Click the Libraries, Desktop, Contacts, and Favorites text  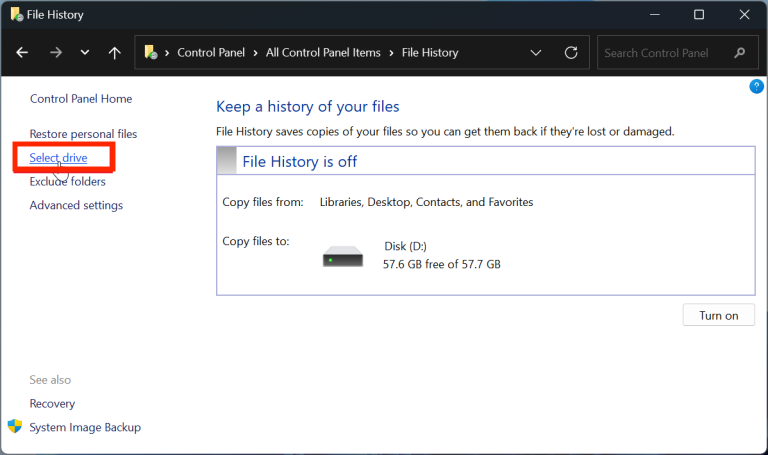[427, 202]
